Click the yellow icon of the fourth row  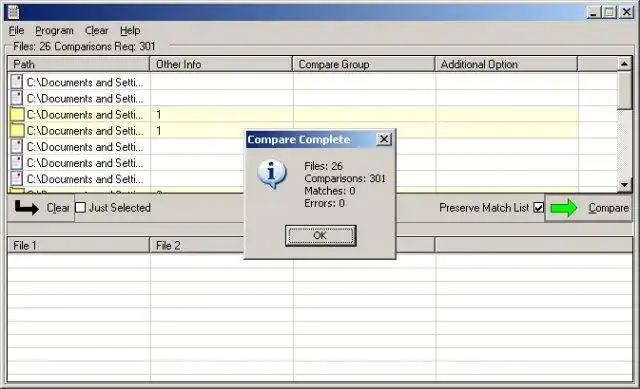pyautogui.click(x=17, y=131)
